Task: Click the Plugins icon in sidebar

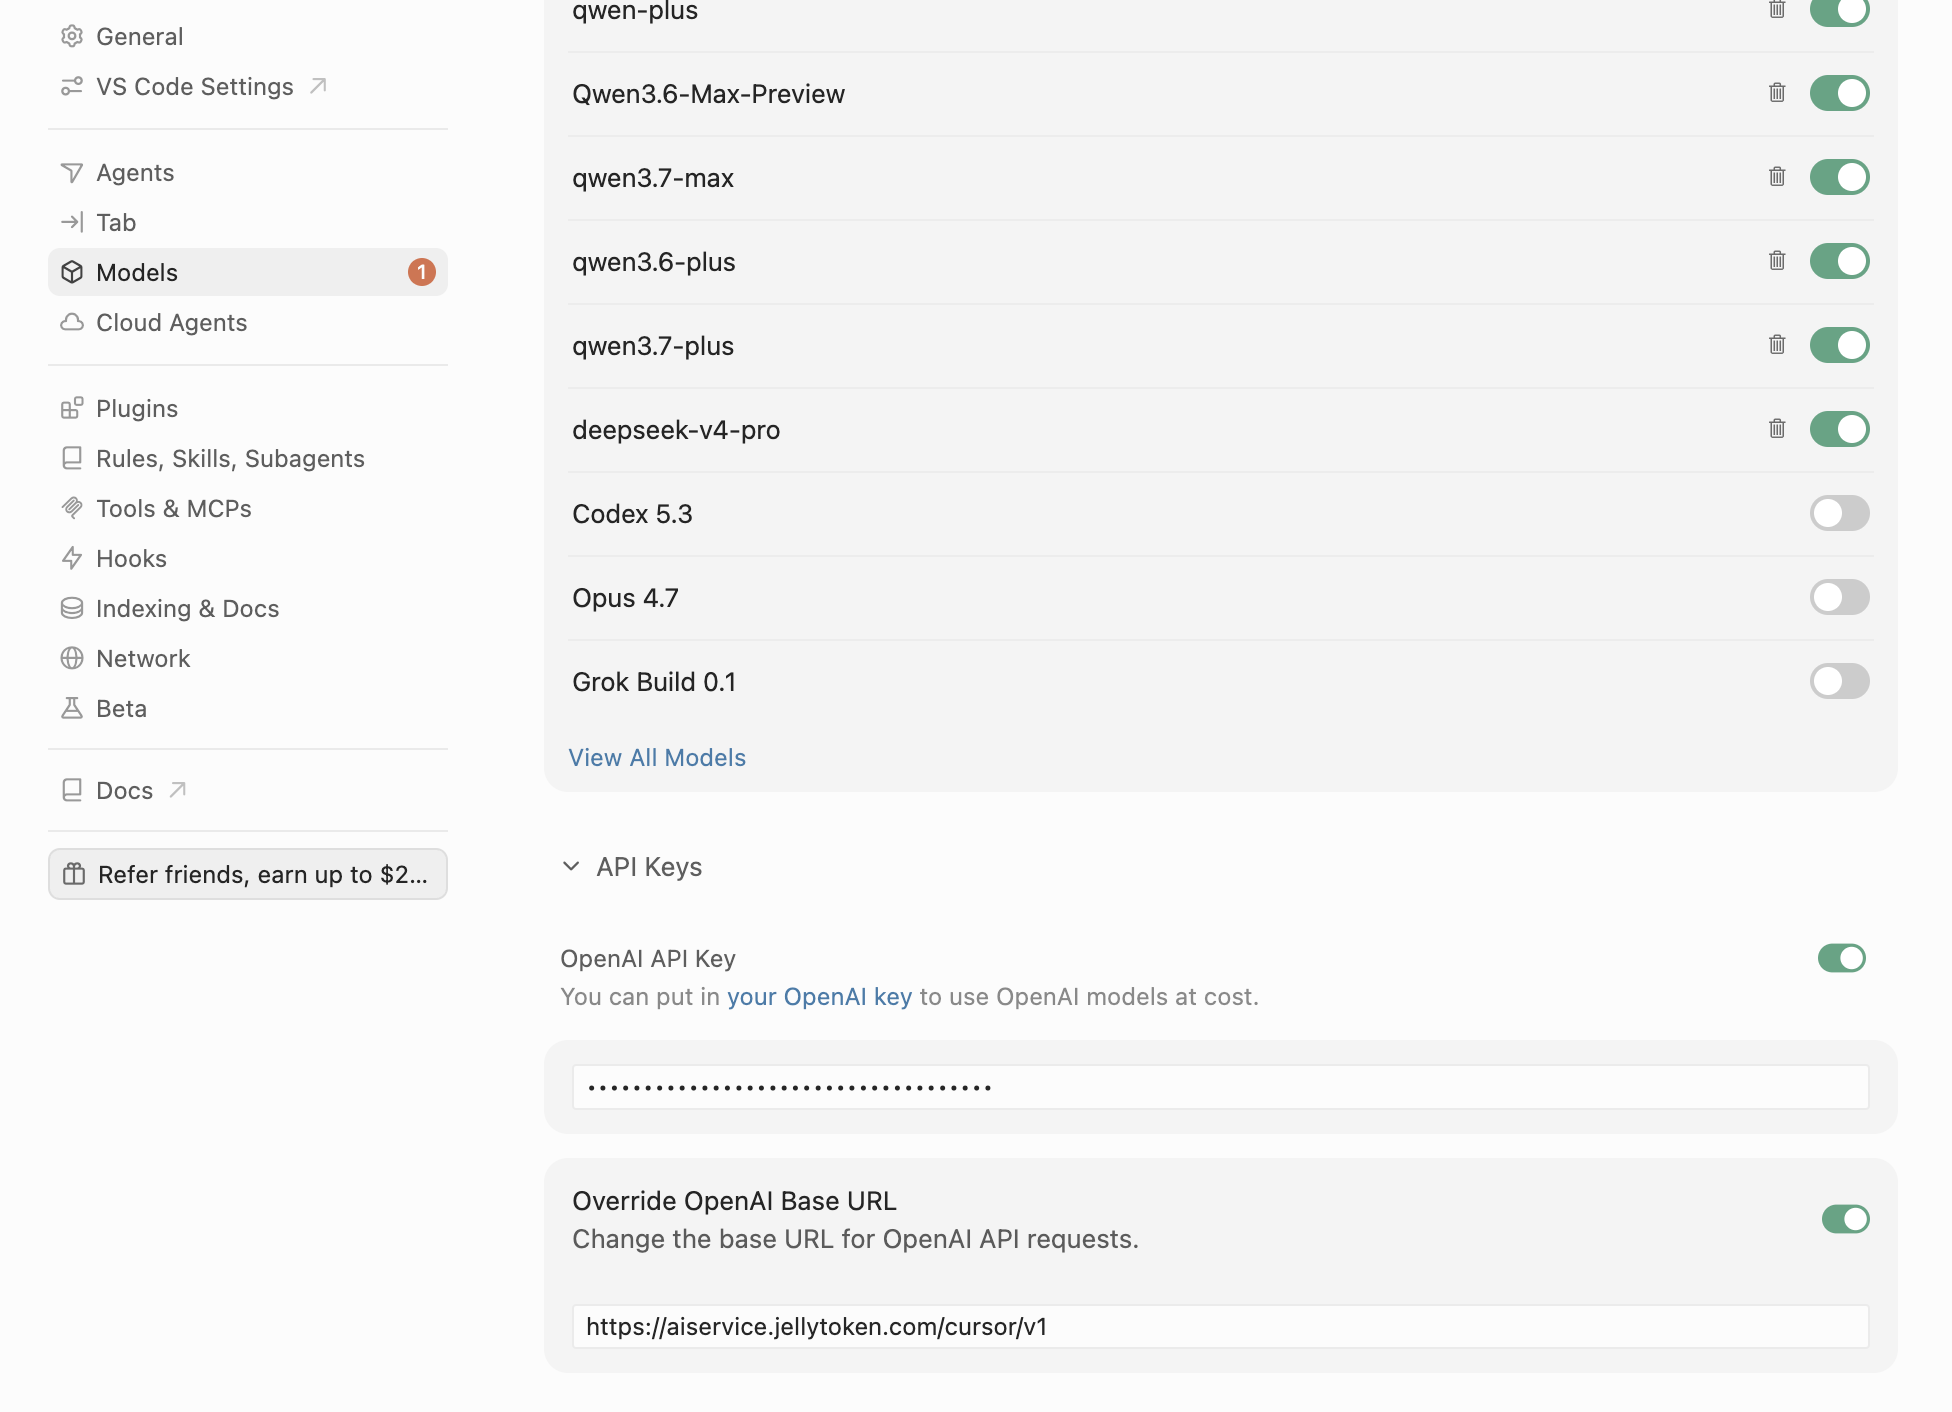Action: click(72, 408)
